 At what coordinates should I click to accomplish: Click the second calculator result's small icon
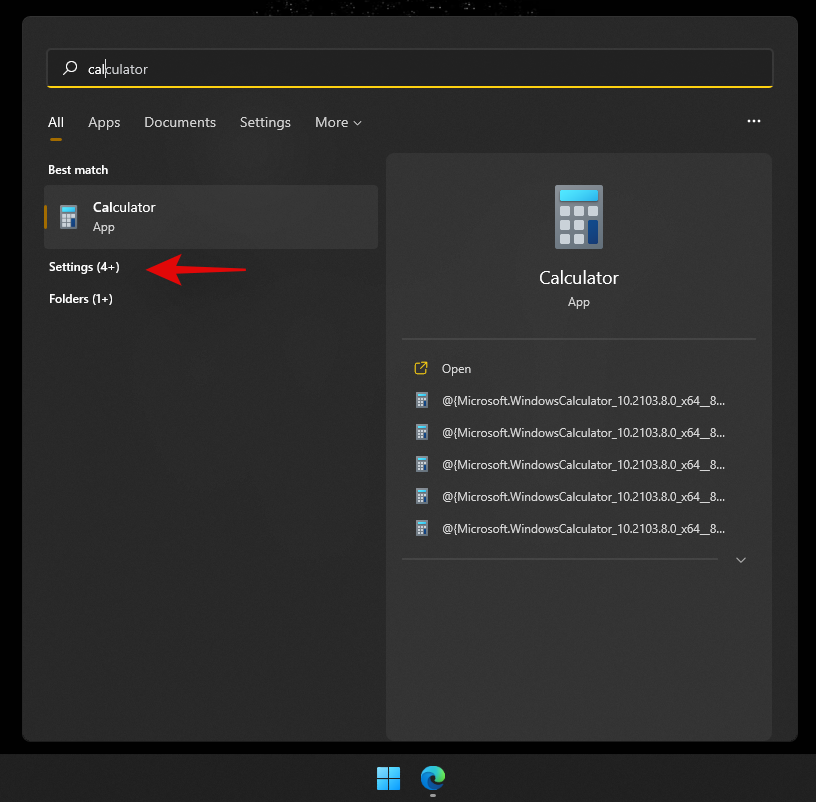pyautogui.click(x=421, y=432)
